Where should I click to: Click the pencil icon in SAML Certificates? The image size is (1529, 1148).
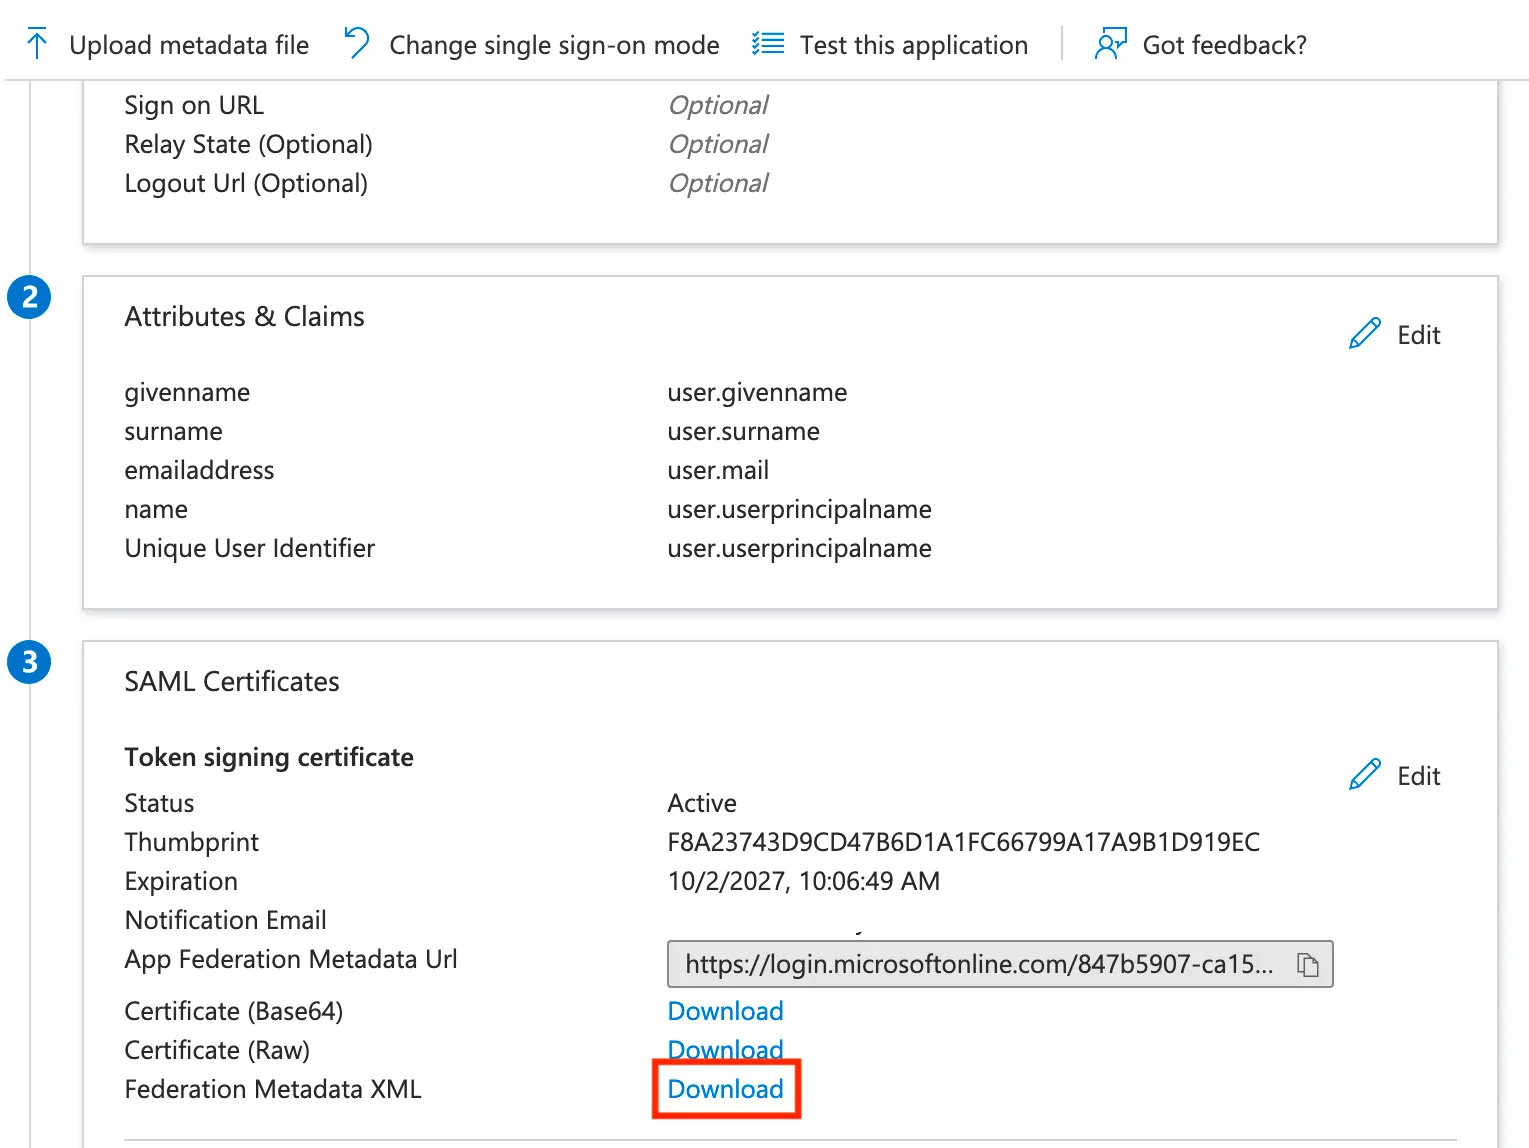[1365, 775]
